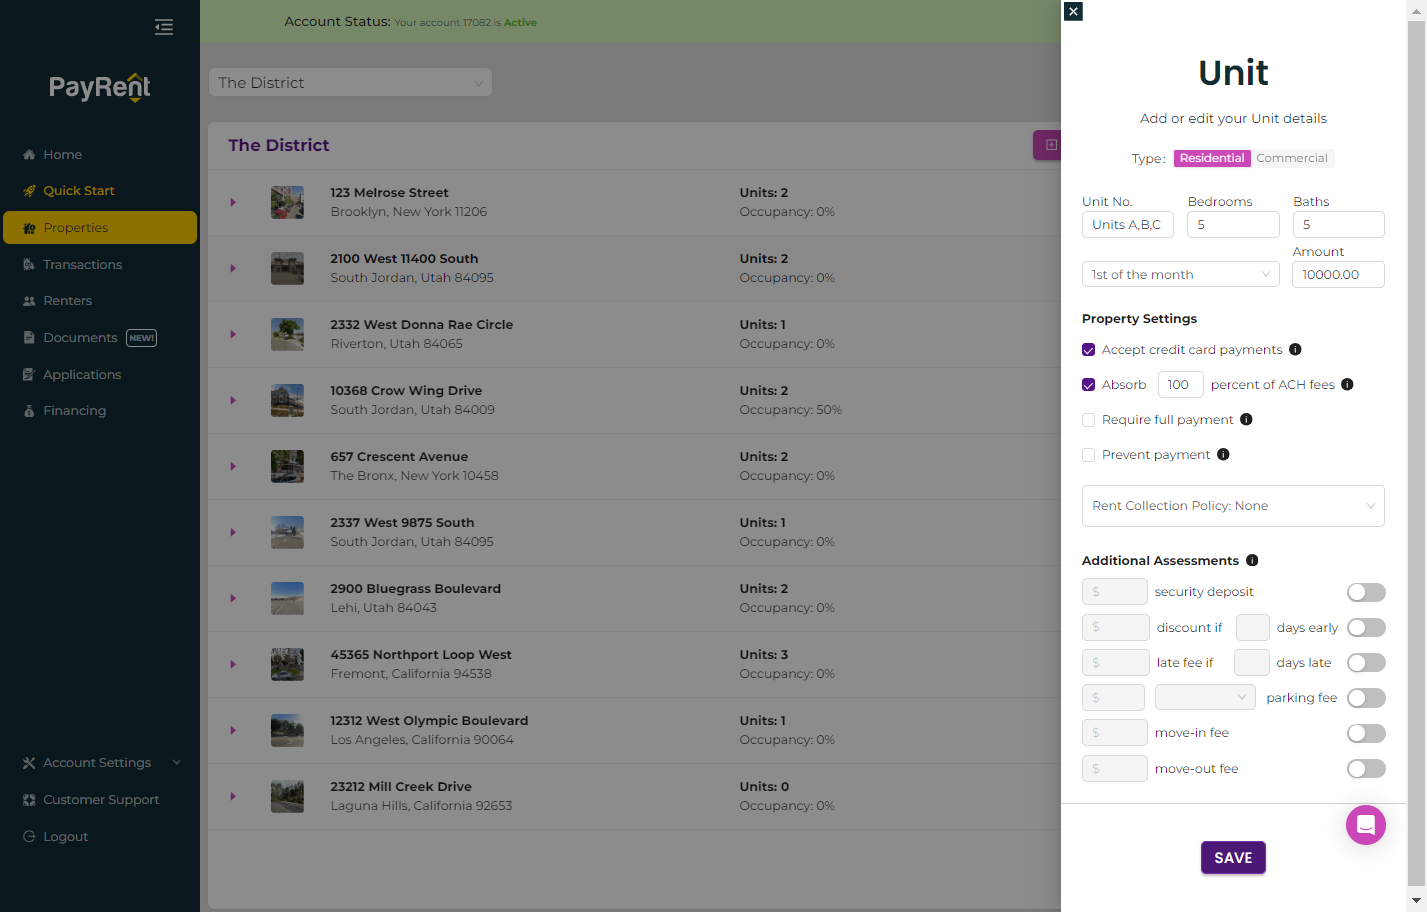The width and height of the screenshot is (1427, 912).
Task: Click the SAVE button
Action: pos(1233,858)
